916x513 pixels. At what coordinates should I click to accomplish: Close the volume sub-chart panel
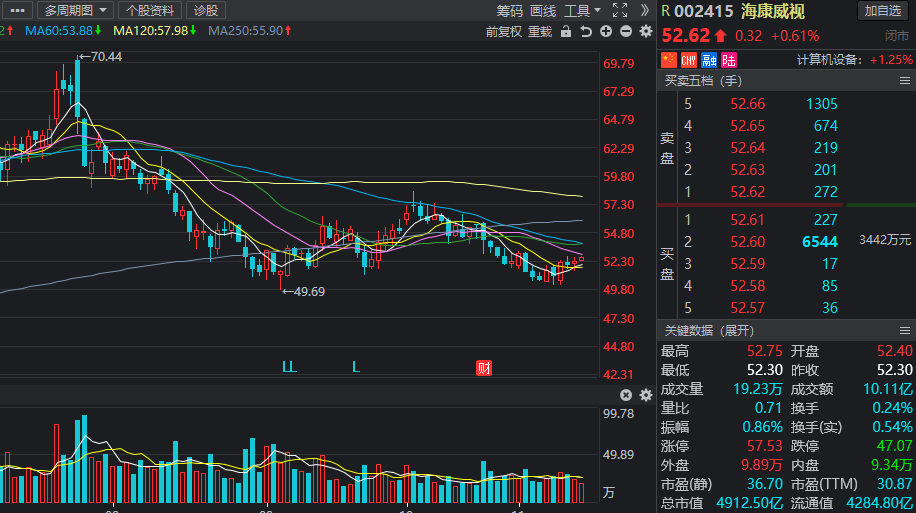pos(626,395)
